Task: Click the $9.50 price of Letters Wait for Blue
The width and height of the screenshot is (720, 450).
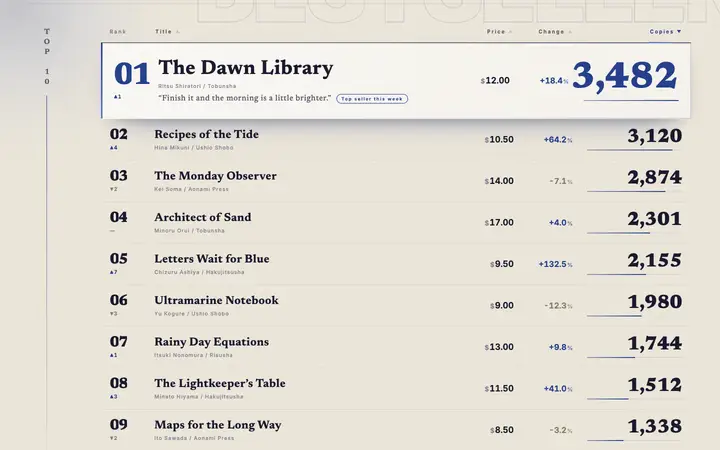Action: pyautogui.click(x=502, y=264)
